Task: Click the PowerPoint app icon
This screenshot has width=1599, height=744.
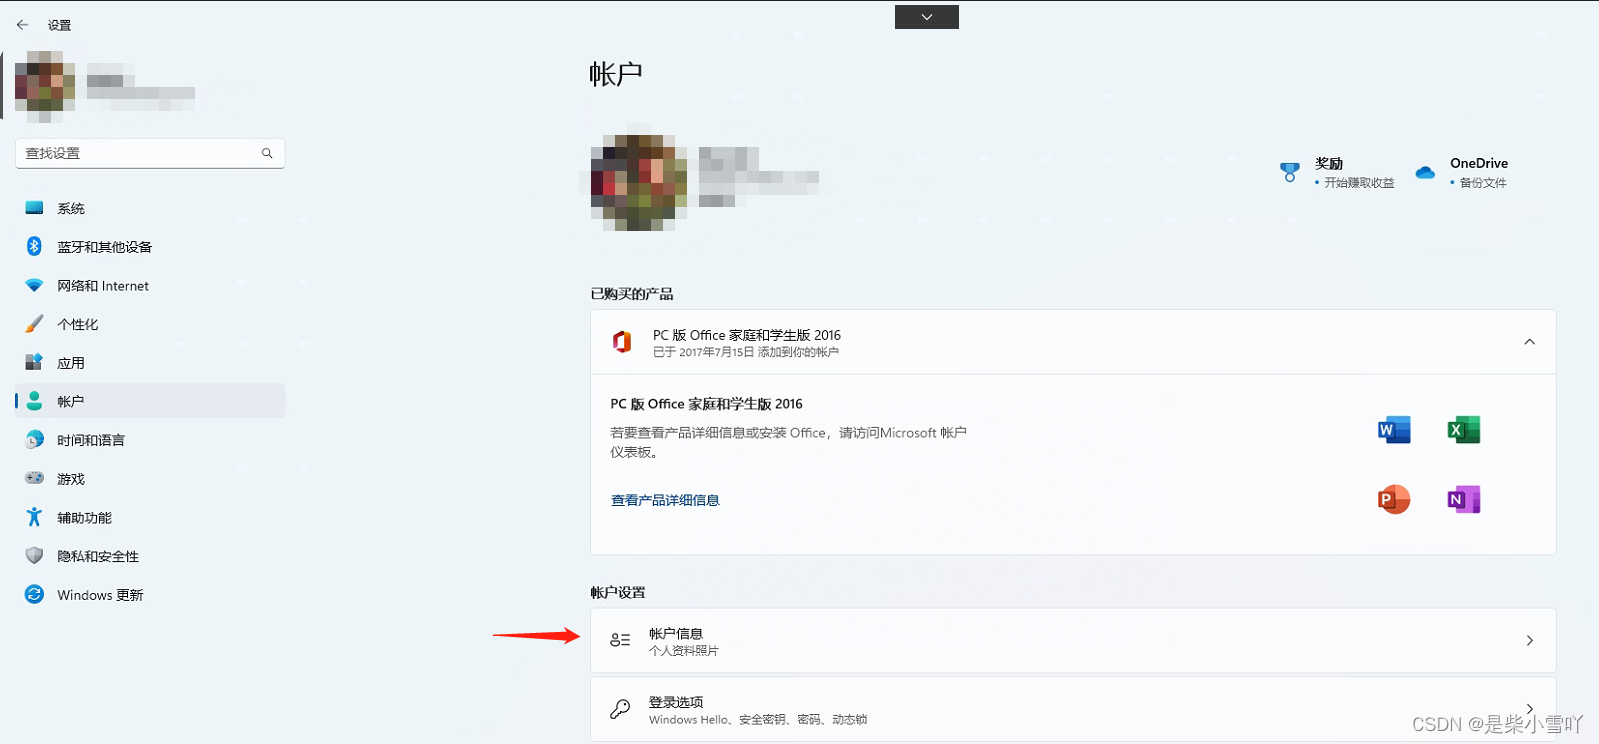Action: (x=1394, y=499)
